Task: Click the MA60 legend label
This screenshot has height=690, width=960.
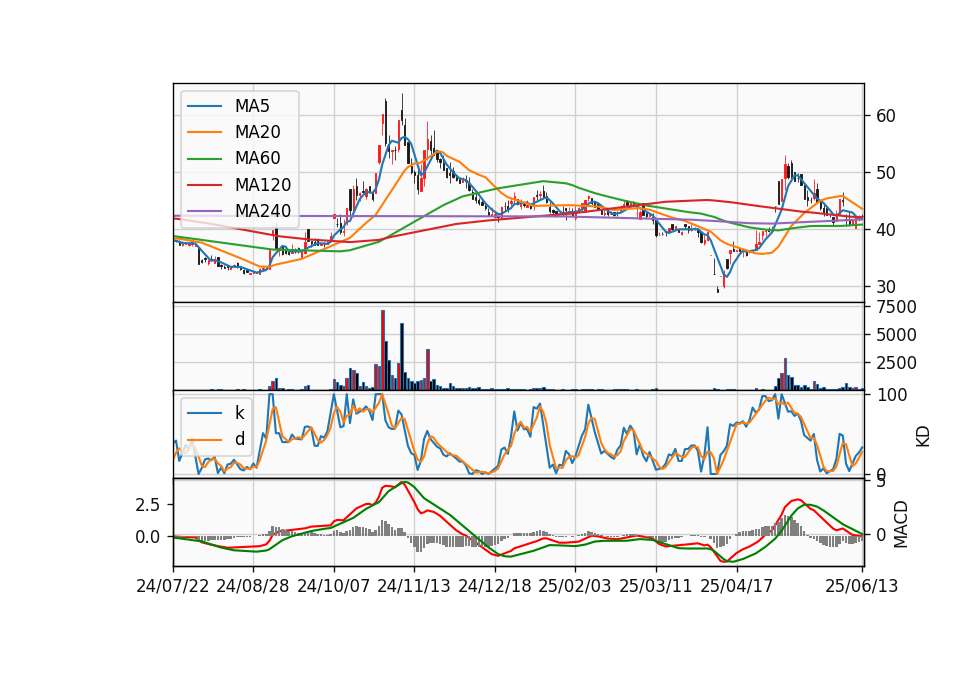Action: click(257, 159)
